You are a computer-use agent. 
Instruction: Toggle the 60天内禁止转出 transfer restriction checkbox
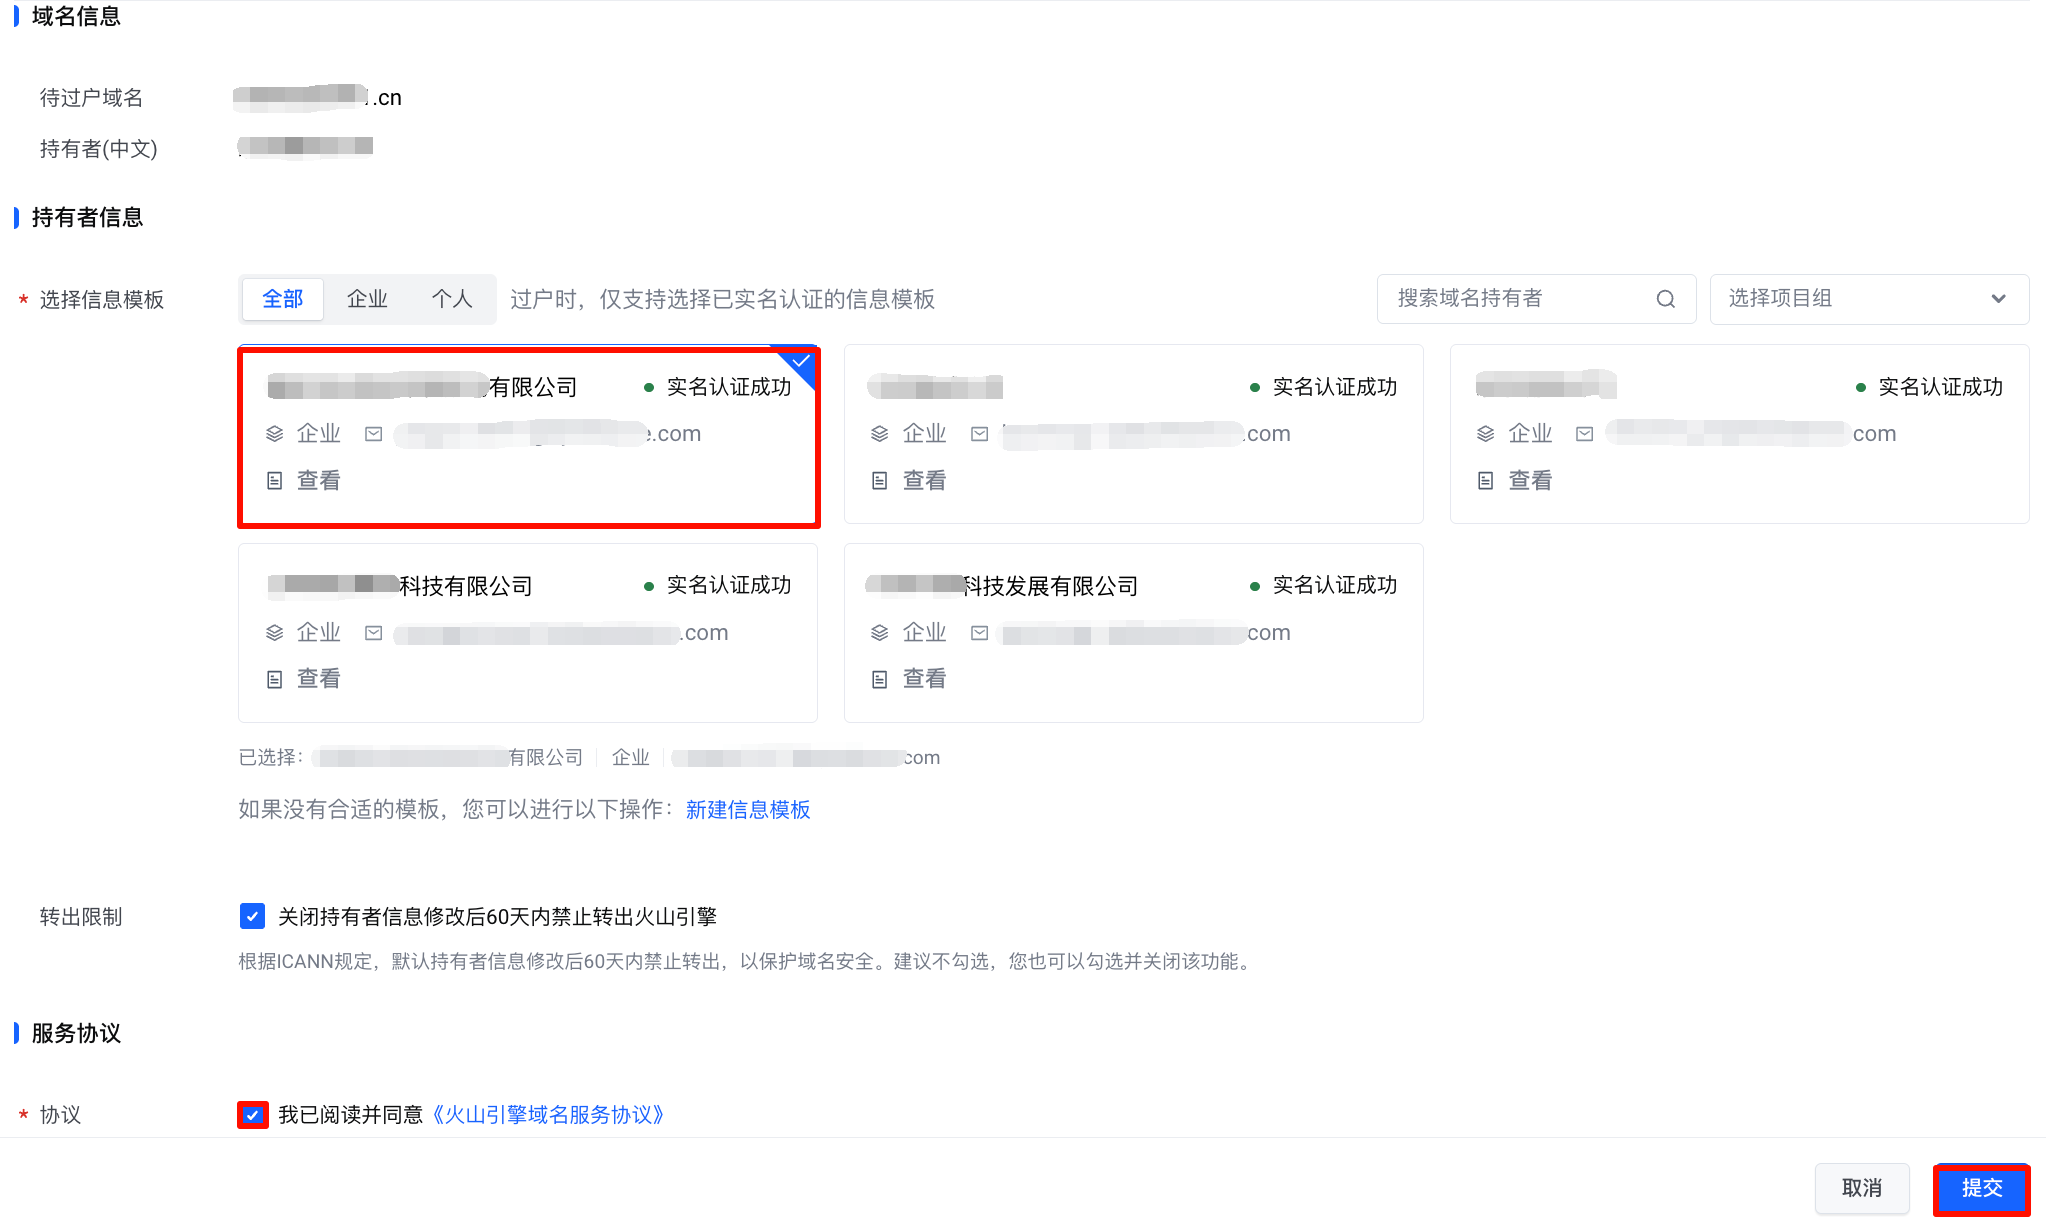pyautogui.click(x=252, y=916)
